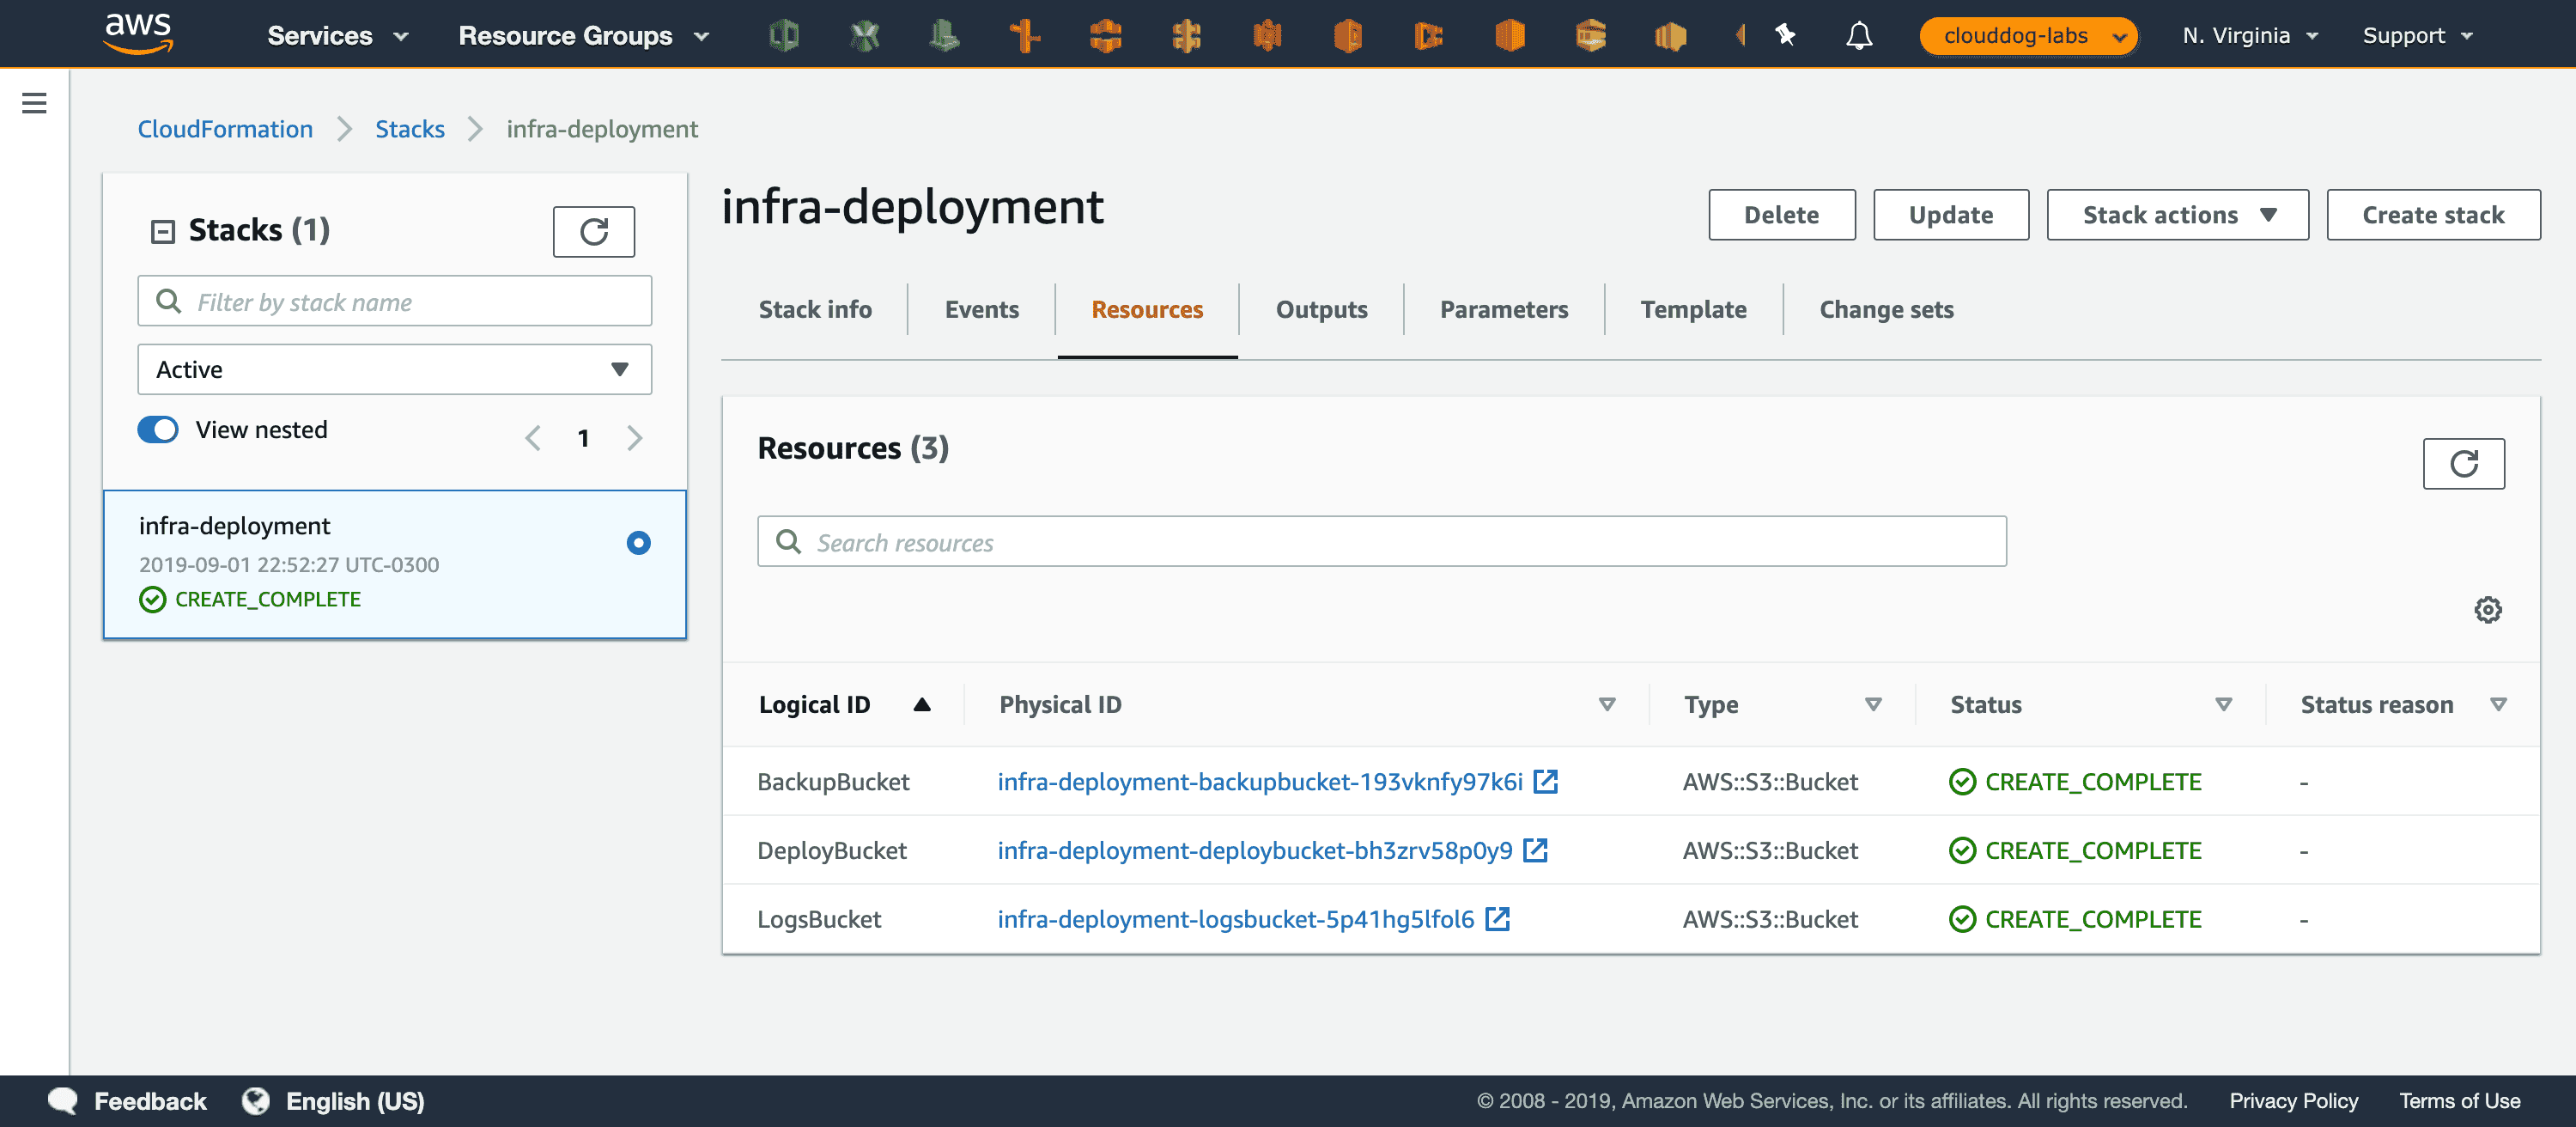
Task: Expand the Stack actions dropdown
Action: click(2177, 215)
